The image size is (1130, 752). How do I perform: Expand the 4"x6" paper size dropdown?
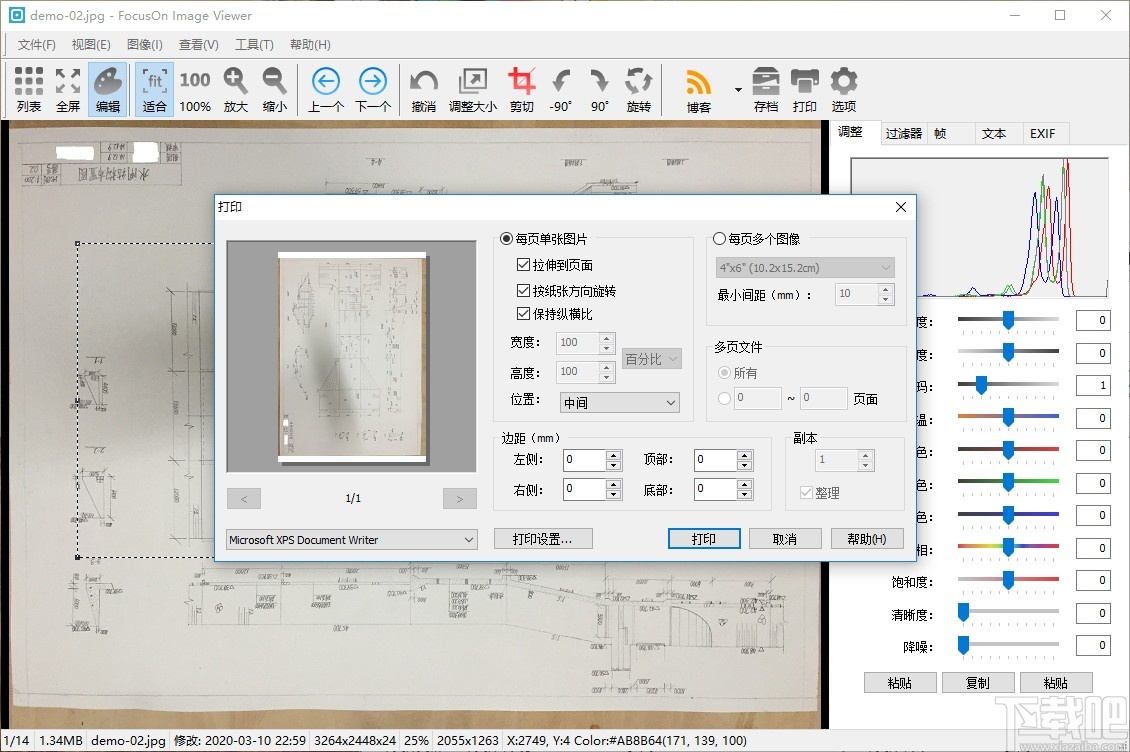(x=805, y=267)
